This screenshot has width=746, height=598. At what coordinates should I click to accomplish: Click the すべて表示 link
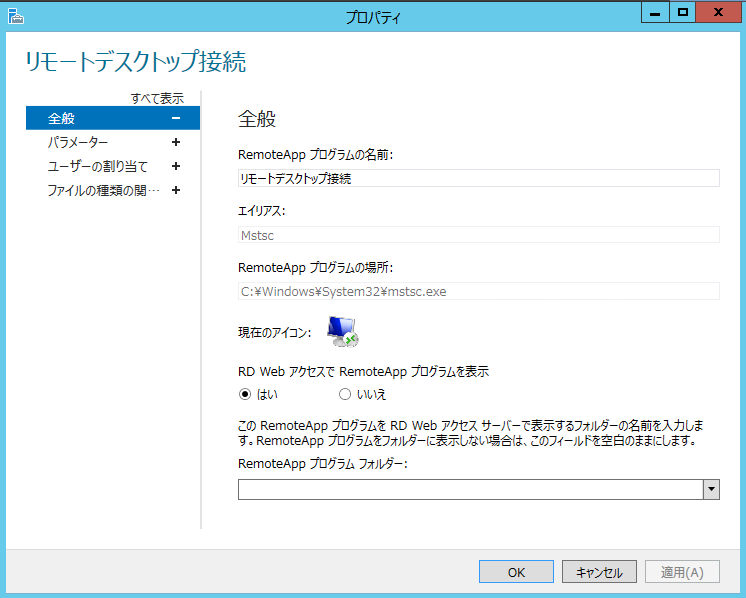pos(157,98)
